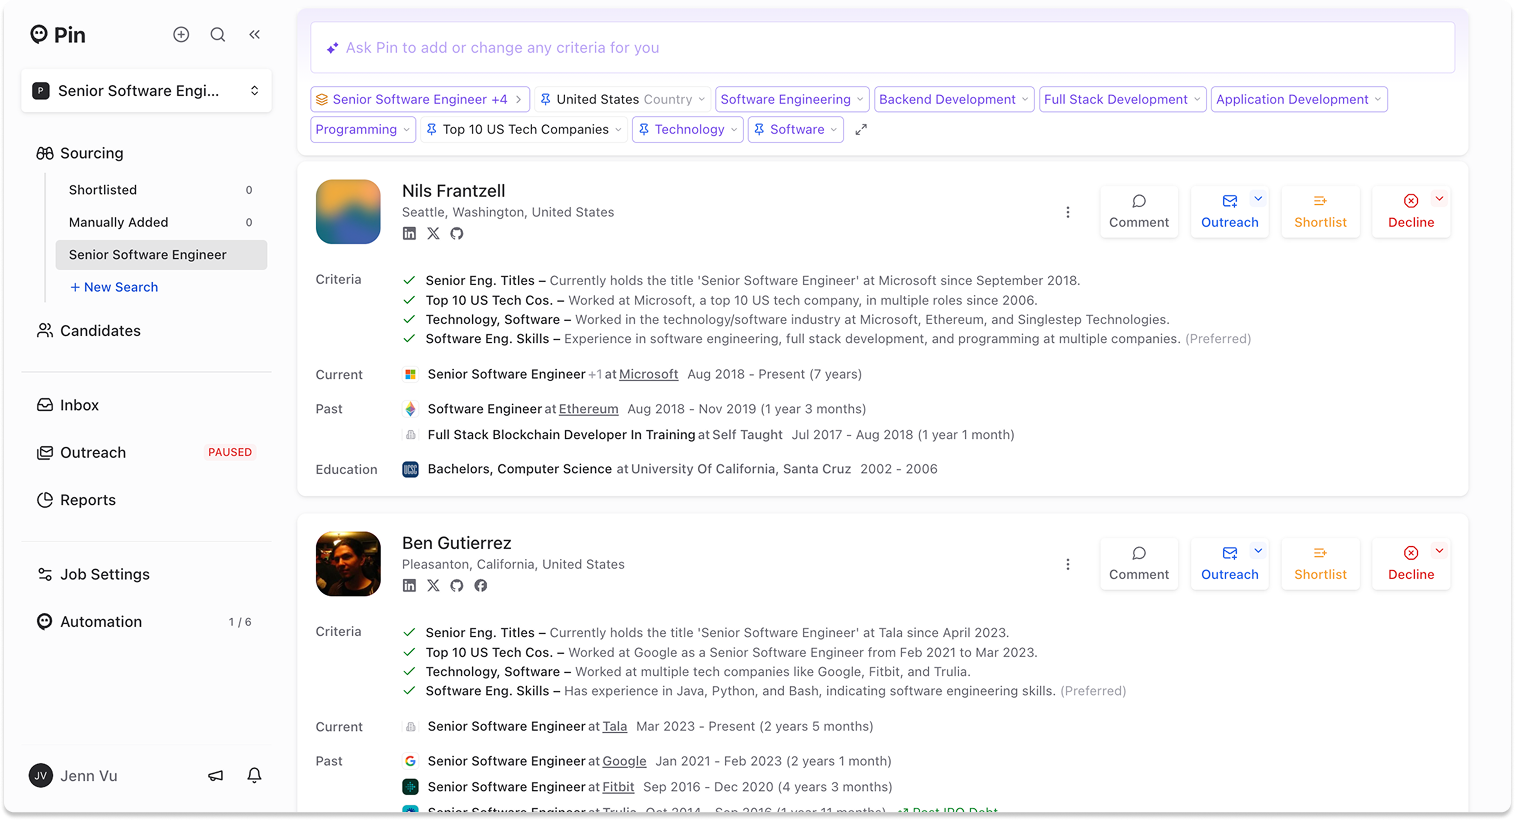Start a + New Search

tap(113, 287)
